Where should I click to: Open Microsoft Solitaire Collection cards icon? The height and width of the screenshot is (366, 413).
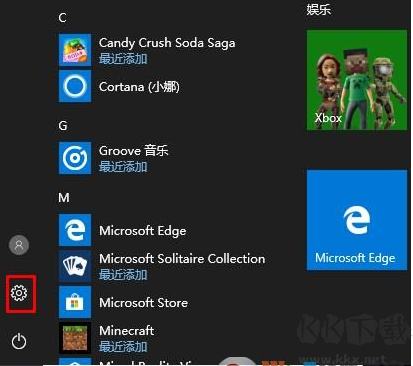(75, 266)
